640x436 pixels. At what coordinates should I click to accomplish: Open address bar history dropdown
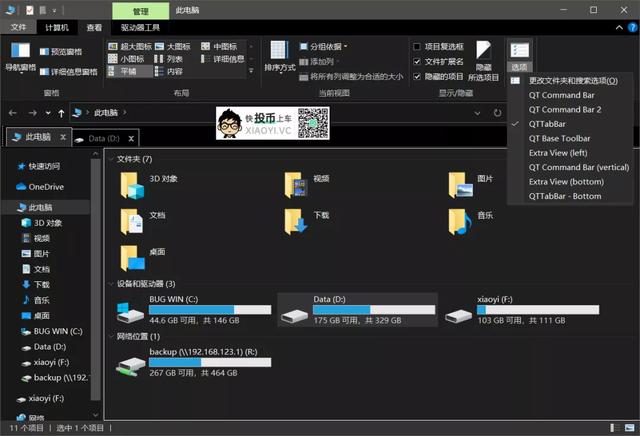(x=477, y=113)
